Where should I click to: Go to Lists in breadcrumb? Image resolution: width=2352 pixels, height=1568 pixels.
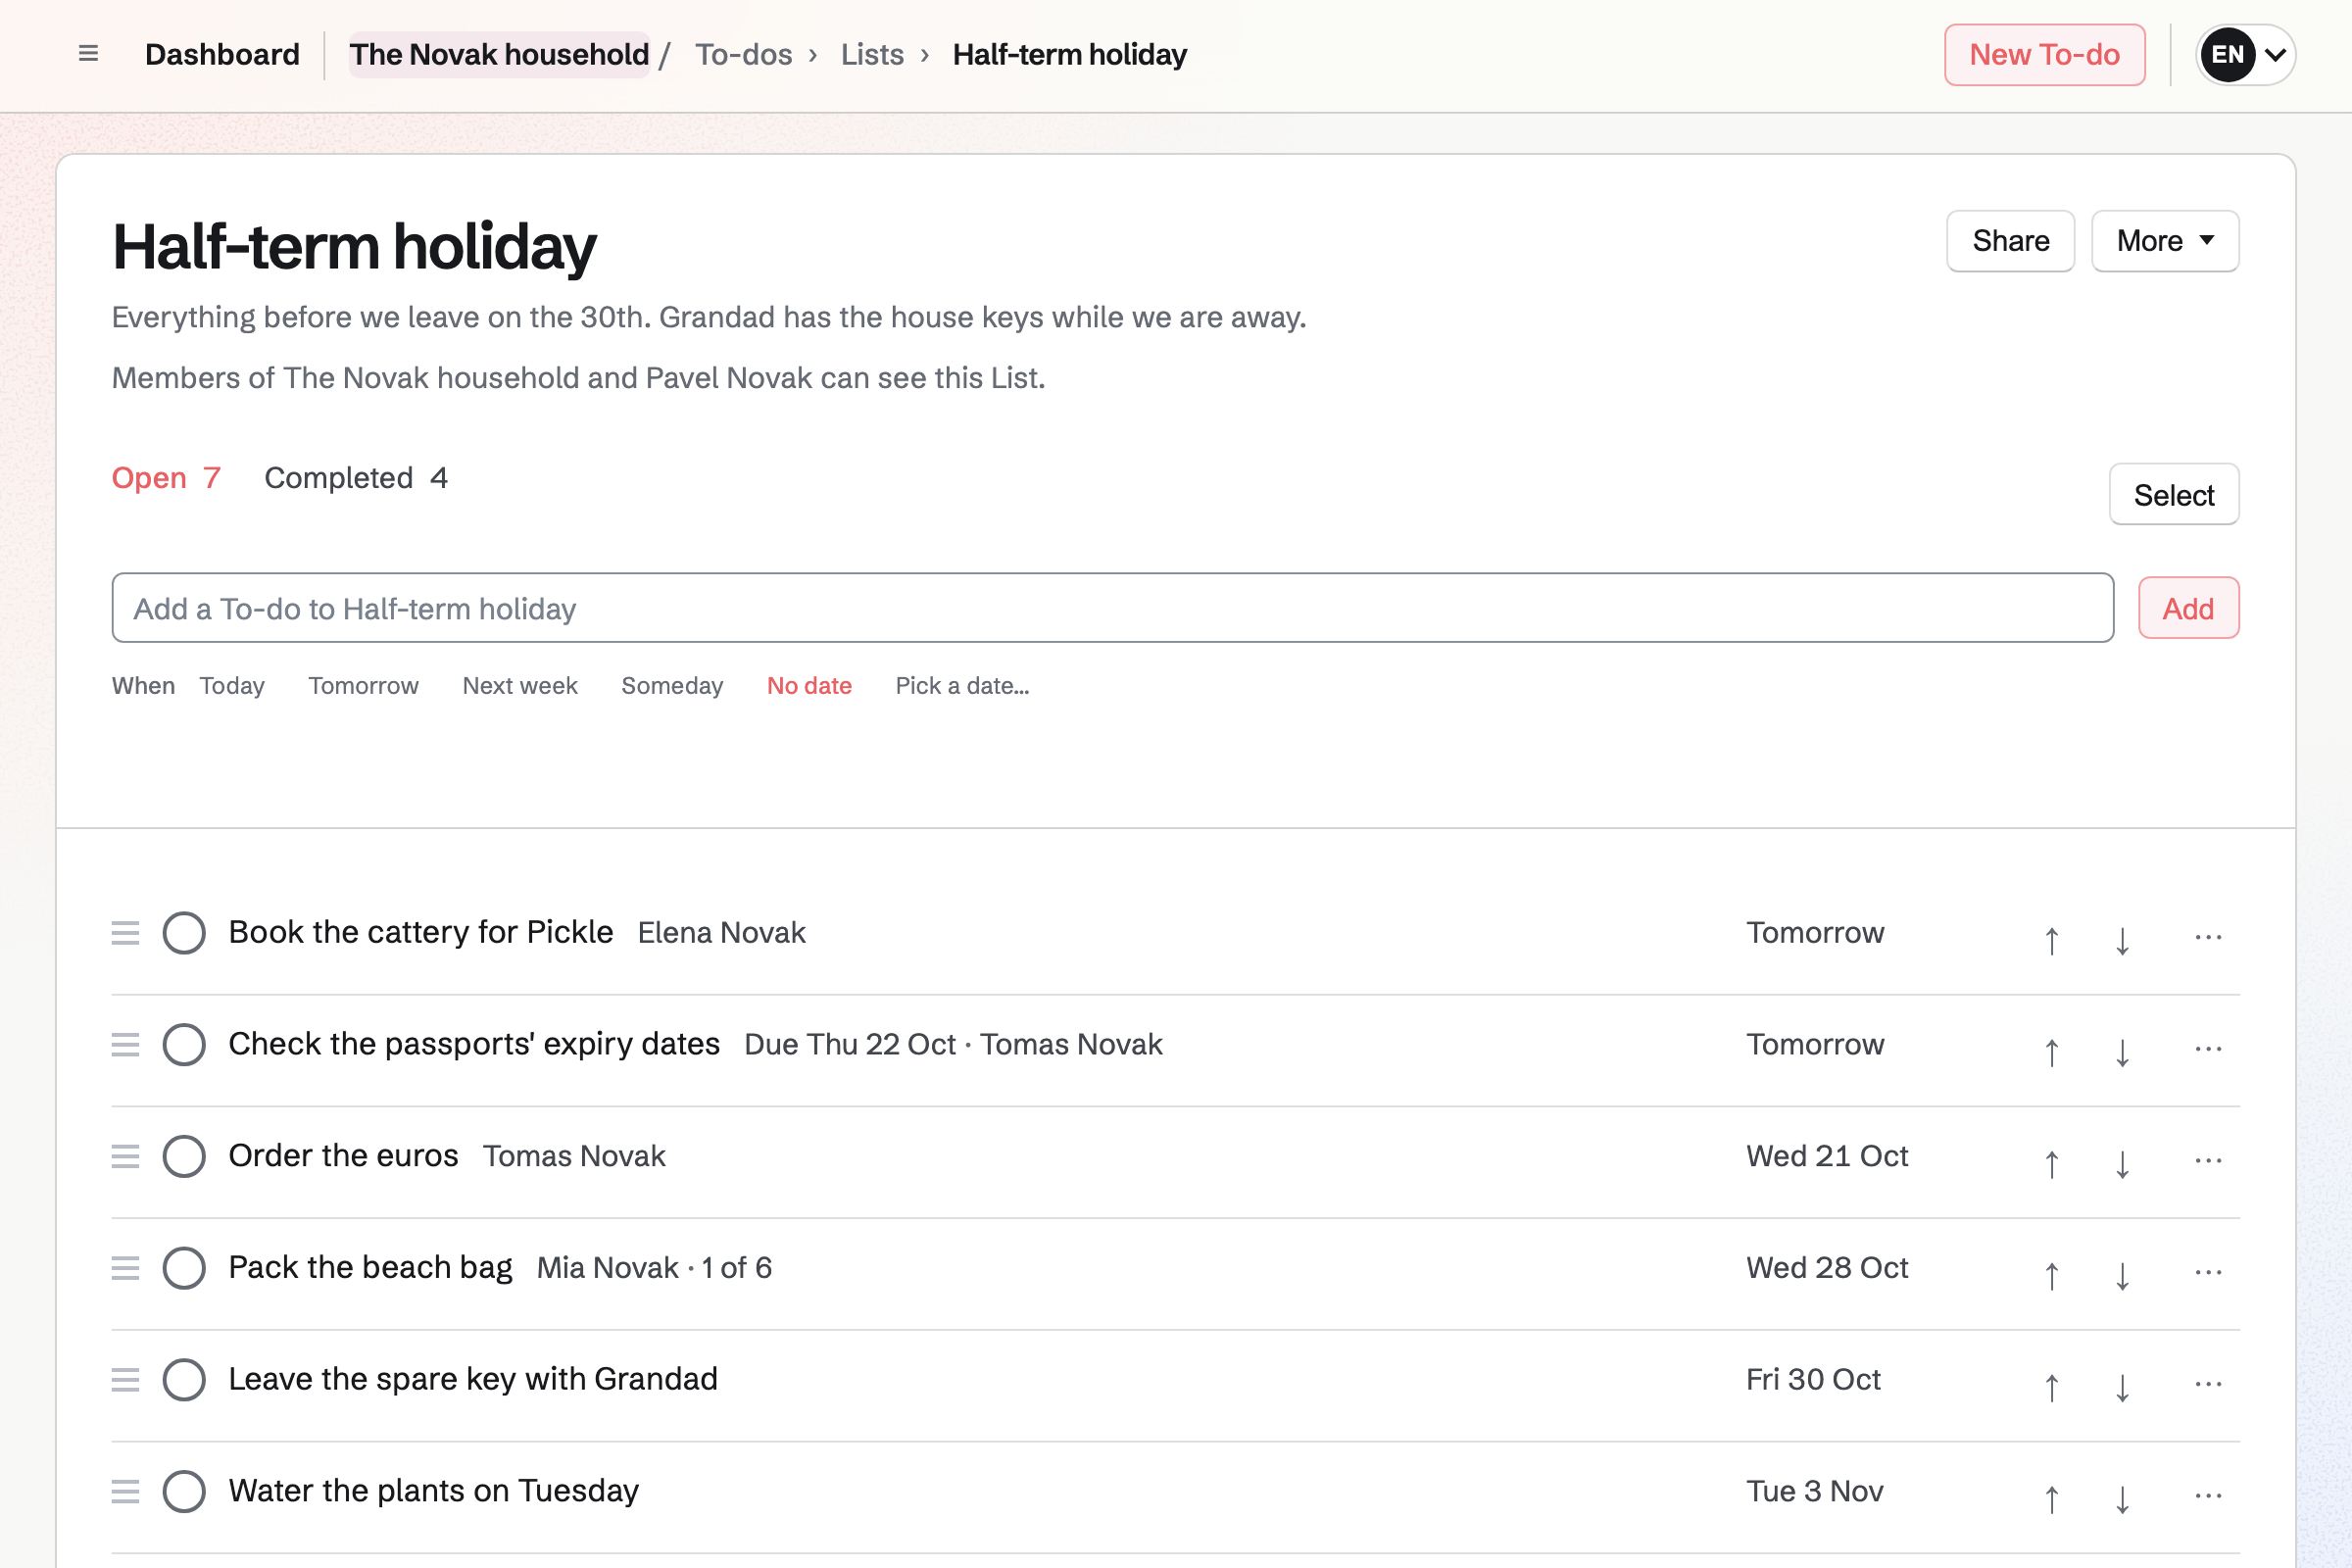tap(872, 55)
